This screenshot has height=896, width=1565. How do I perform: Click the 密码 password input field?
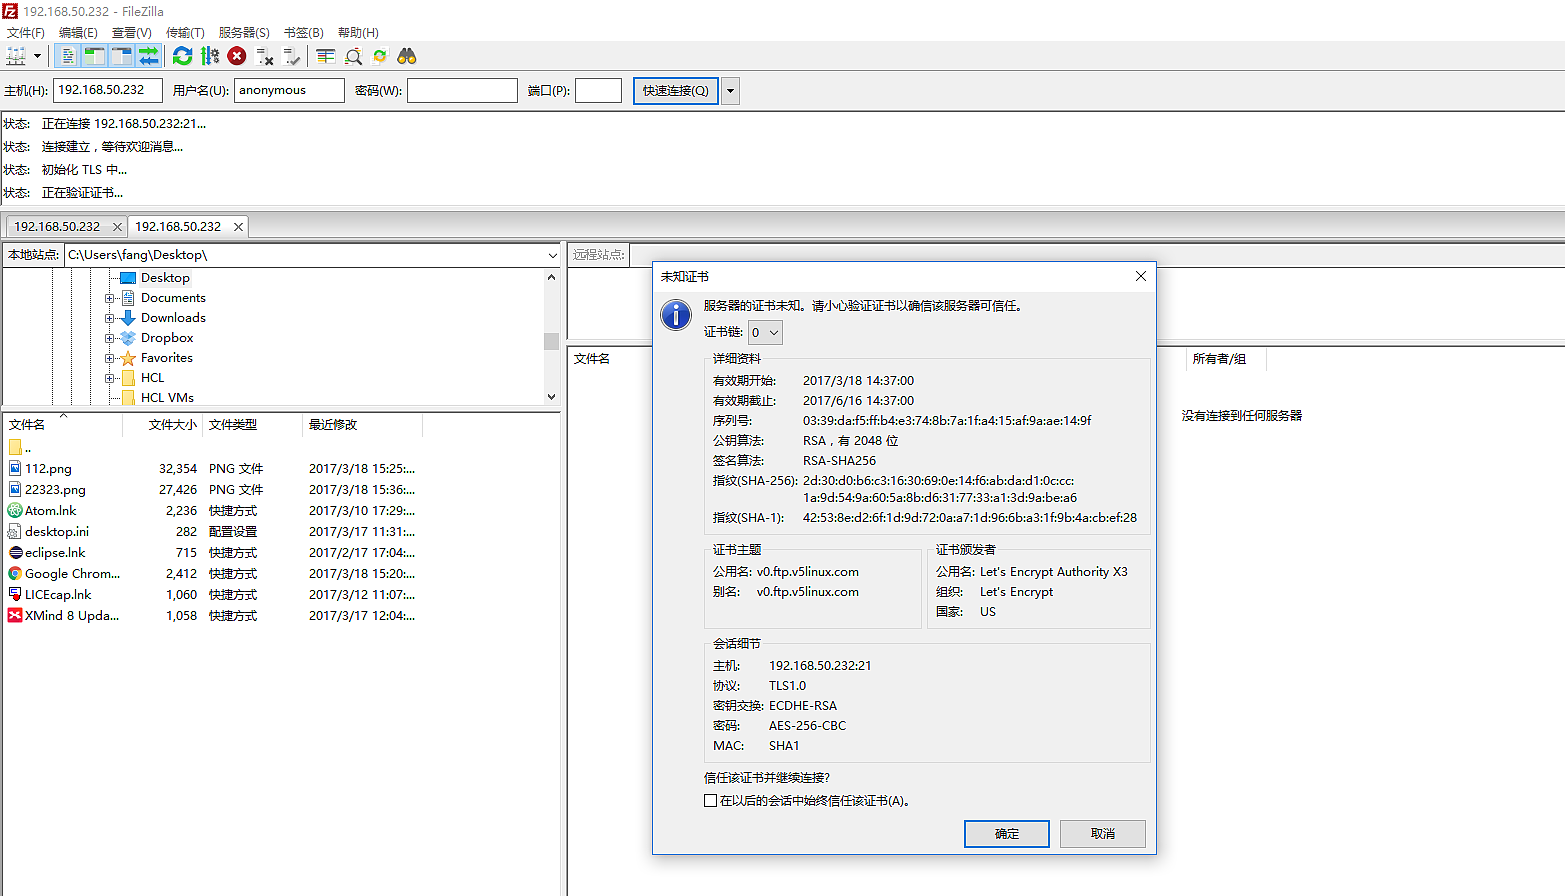coord(462,91)
